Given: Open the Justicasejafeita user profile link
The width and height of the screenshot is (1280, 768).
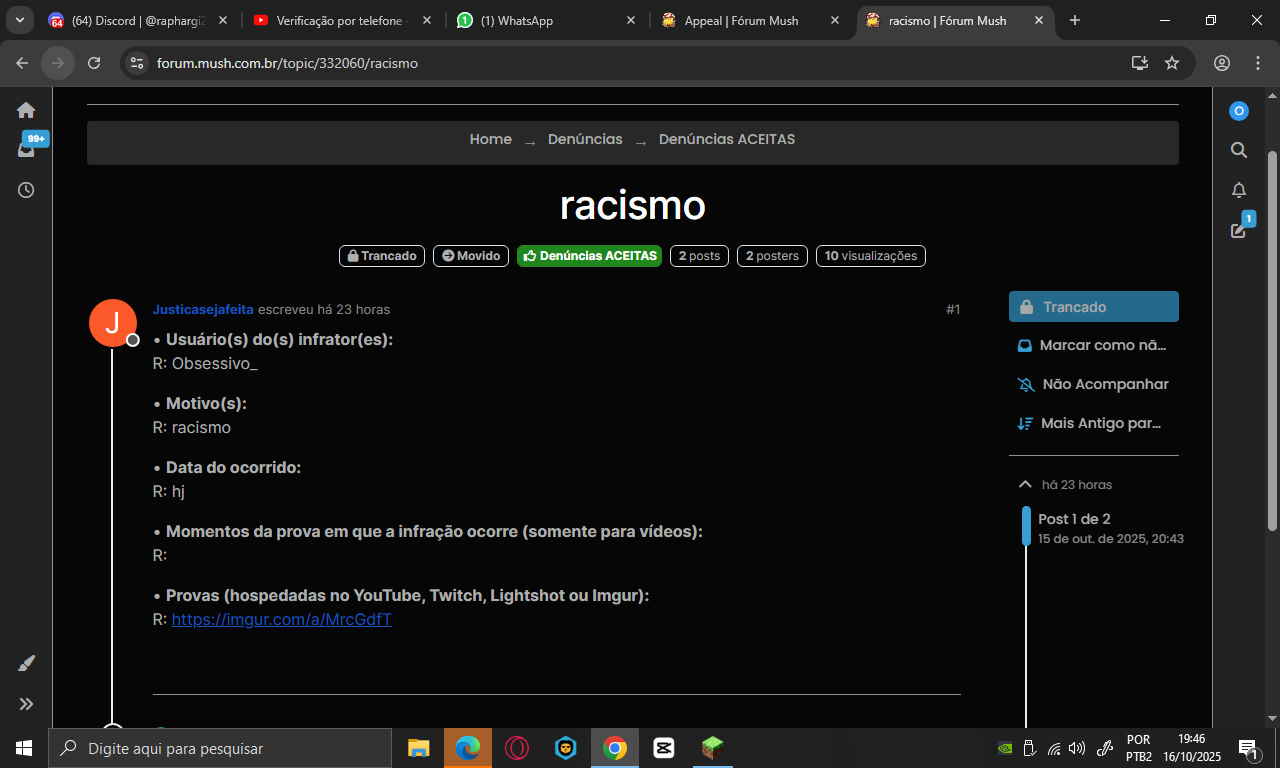Looking at the screenshot, I should pos(203,310).
